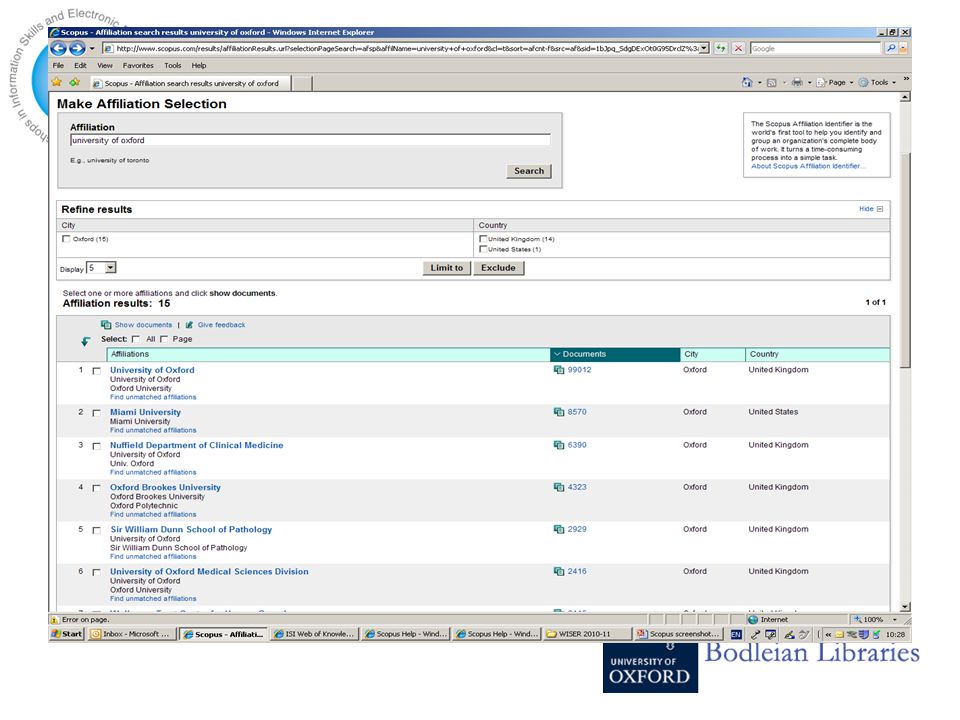Click the Limit to button
This screenshot has width=960, height=720.
[x=446, y=268]
